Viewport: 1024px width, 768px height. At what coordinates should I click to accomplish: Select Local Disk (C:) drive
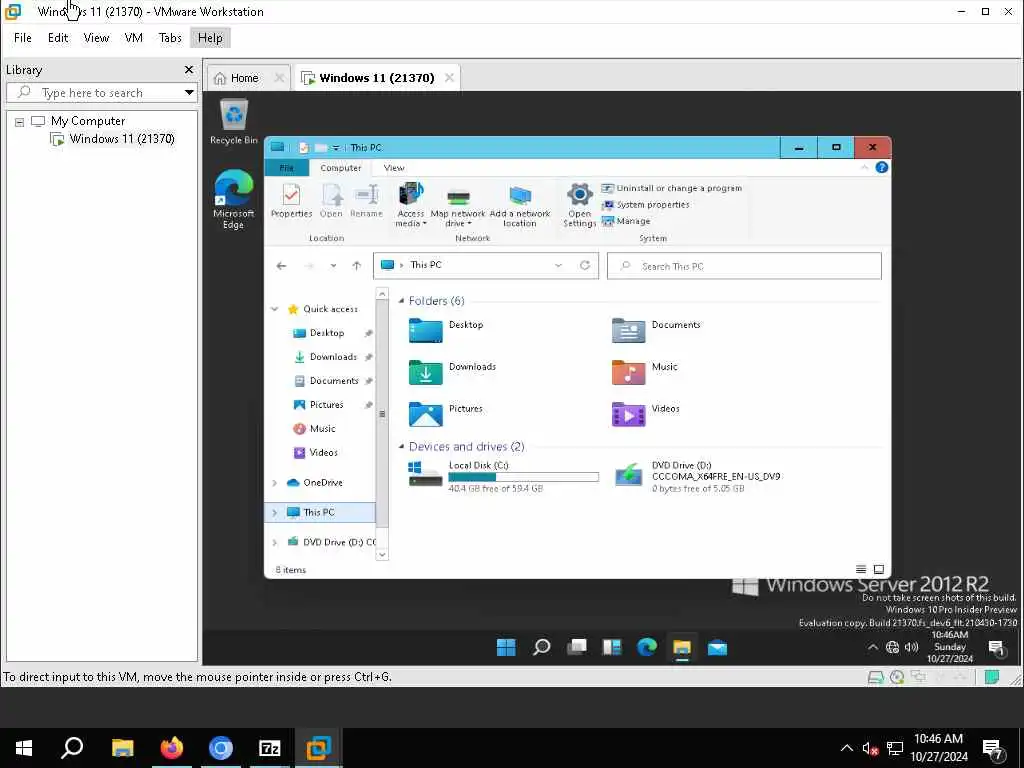(x=503, y=475)
